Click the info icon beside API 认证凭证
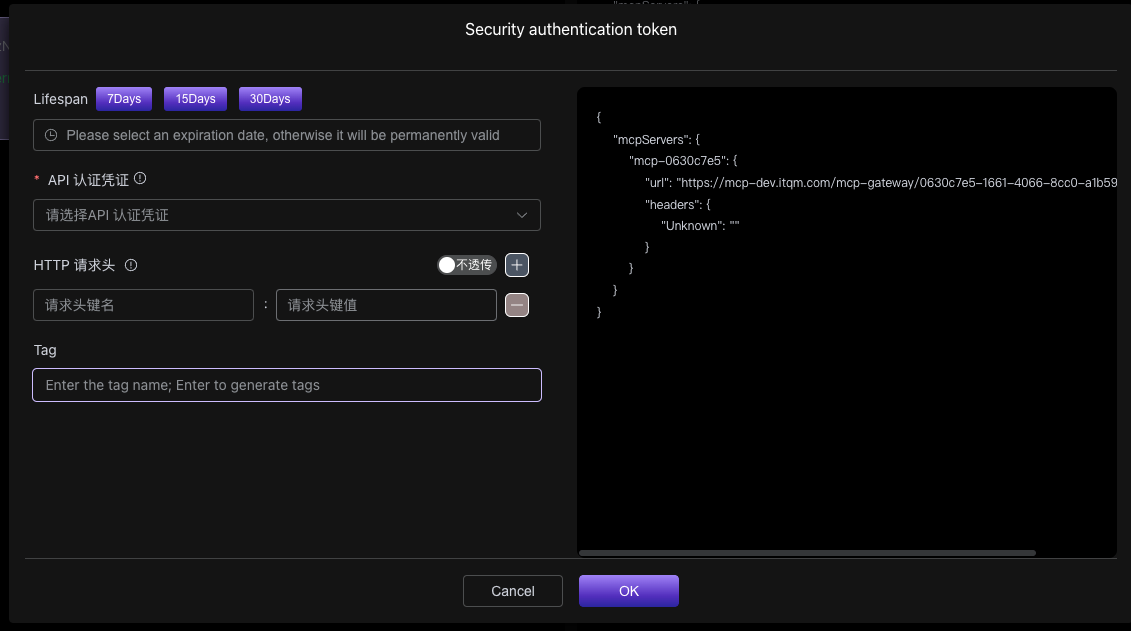The height and width of the screenshot is (631, 1131). (140, 178)
